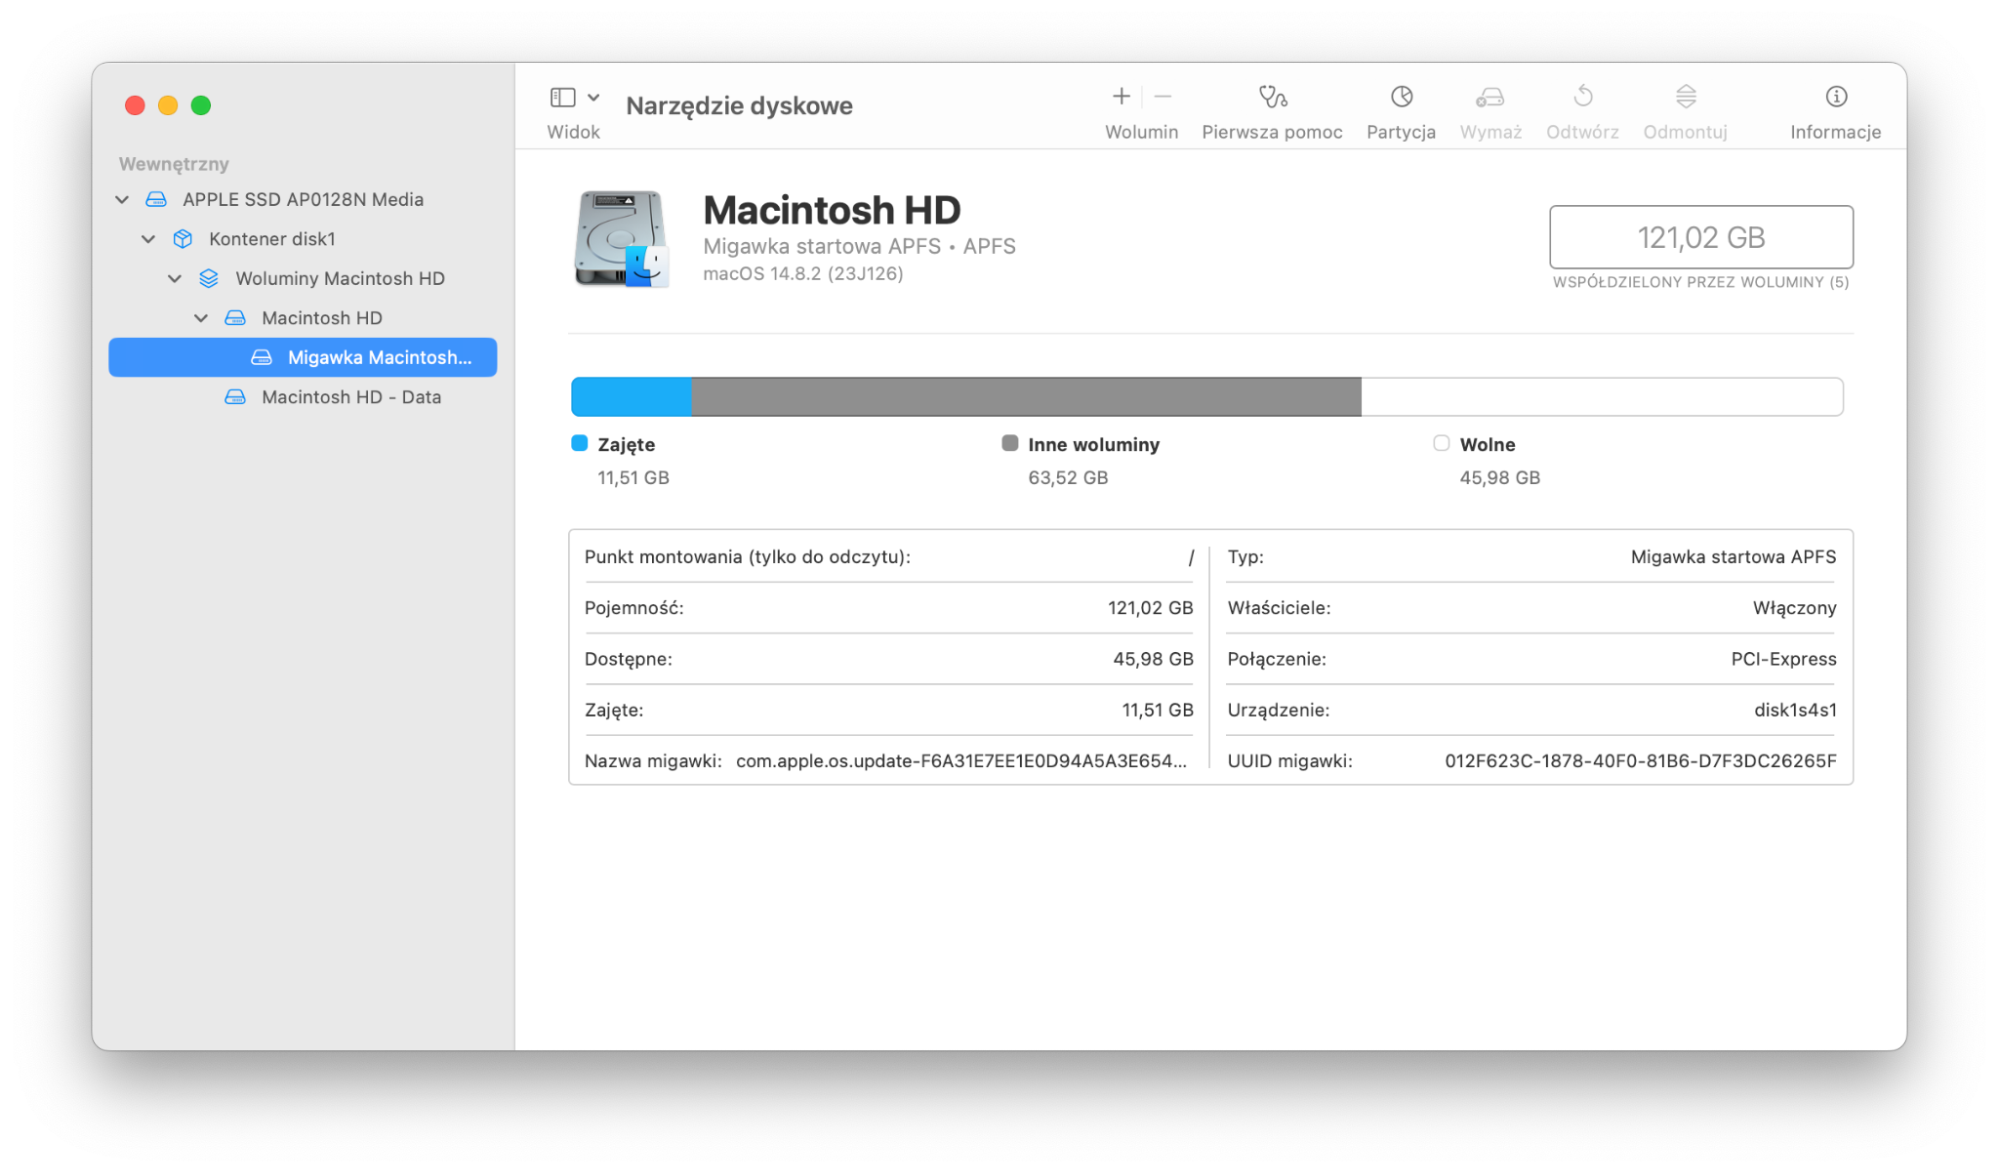Select Macintosh HD - Data volume
Viewport: 1999px width, 1173px height.
coord(302,397)
